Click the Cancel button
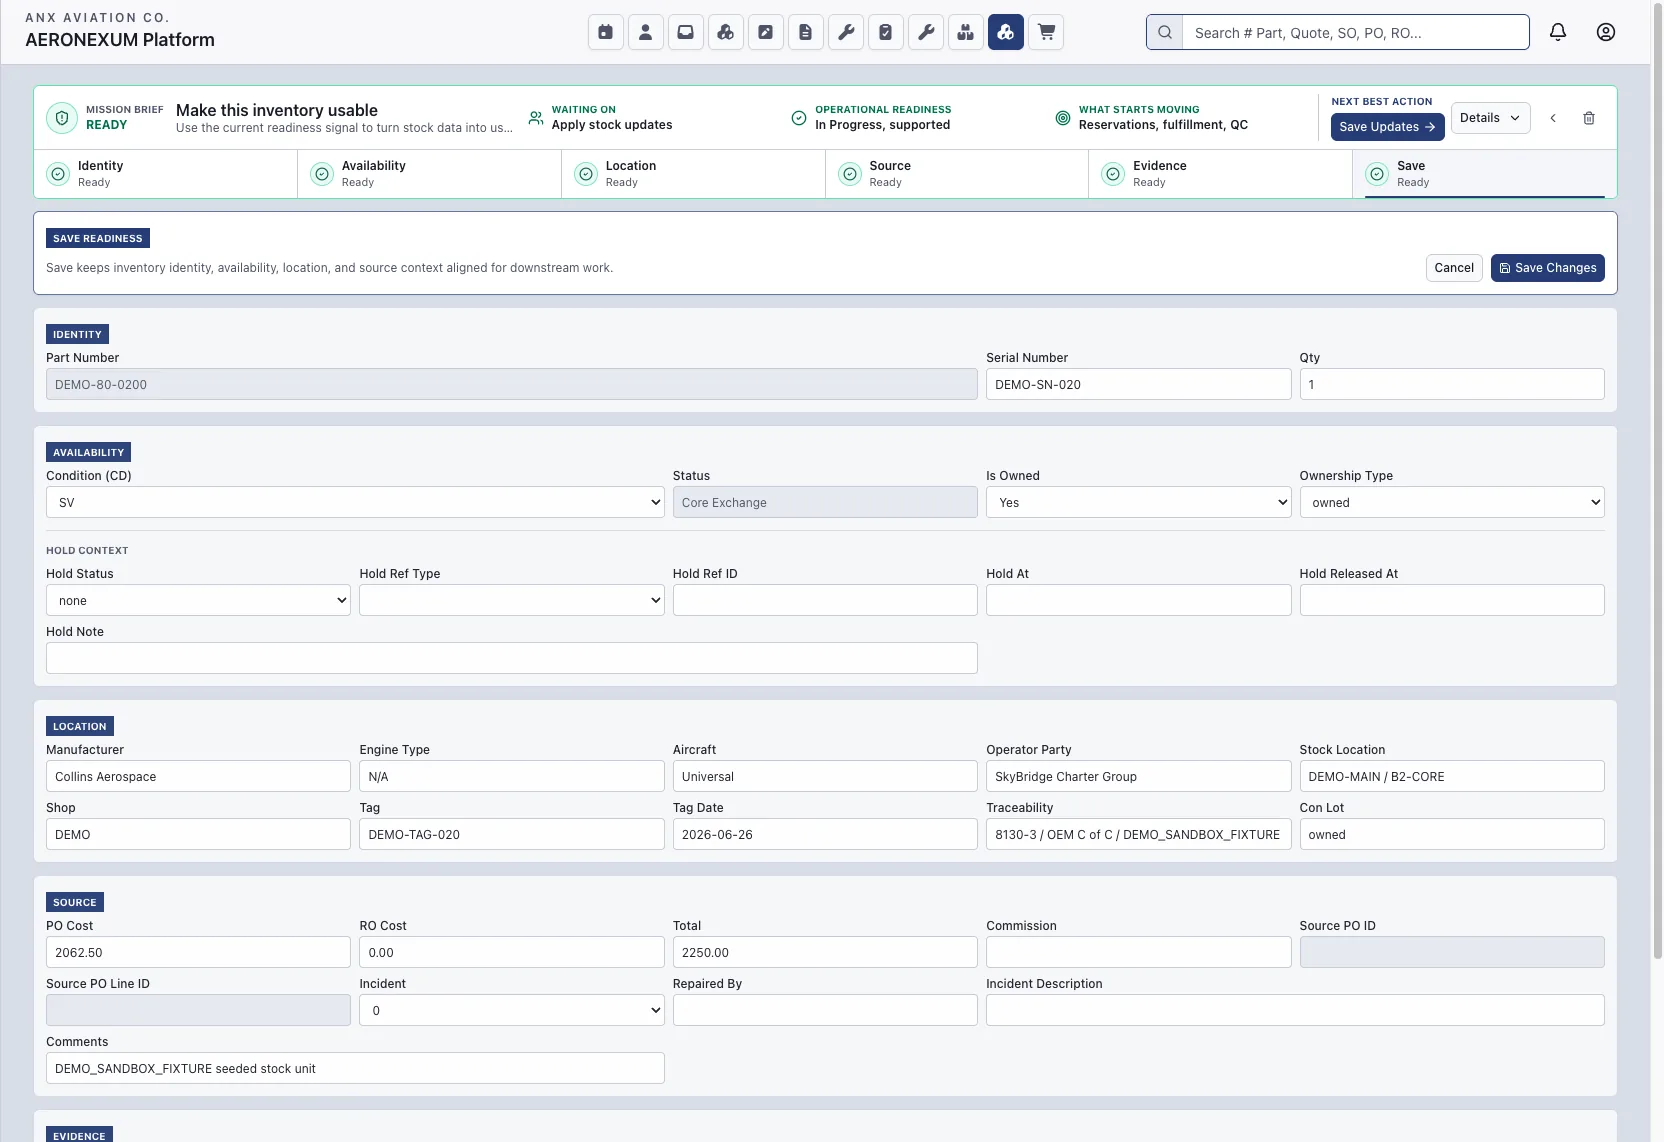 (1454, 268)
